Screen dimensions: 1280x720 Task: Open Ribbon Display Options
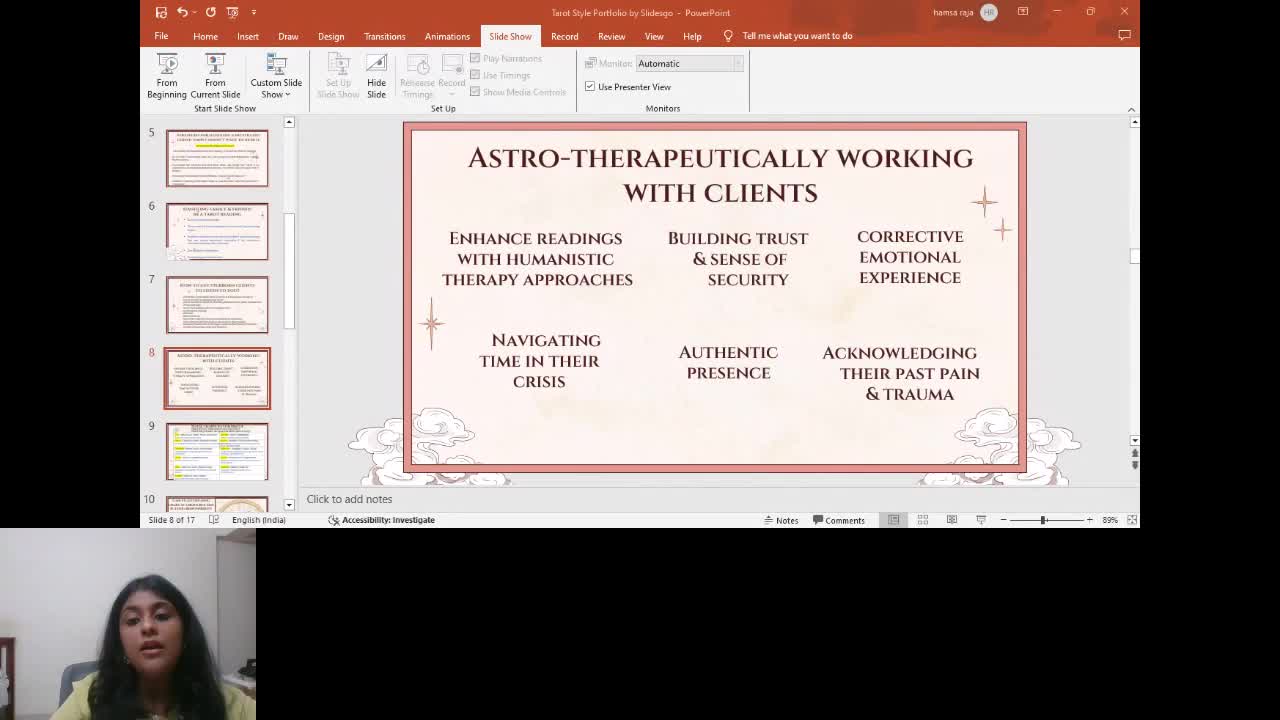[1023, 12]
